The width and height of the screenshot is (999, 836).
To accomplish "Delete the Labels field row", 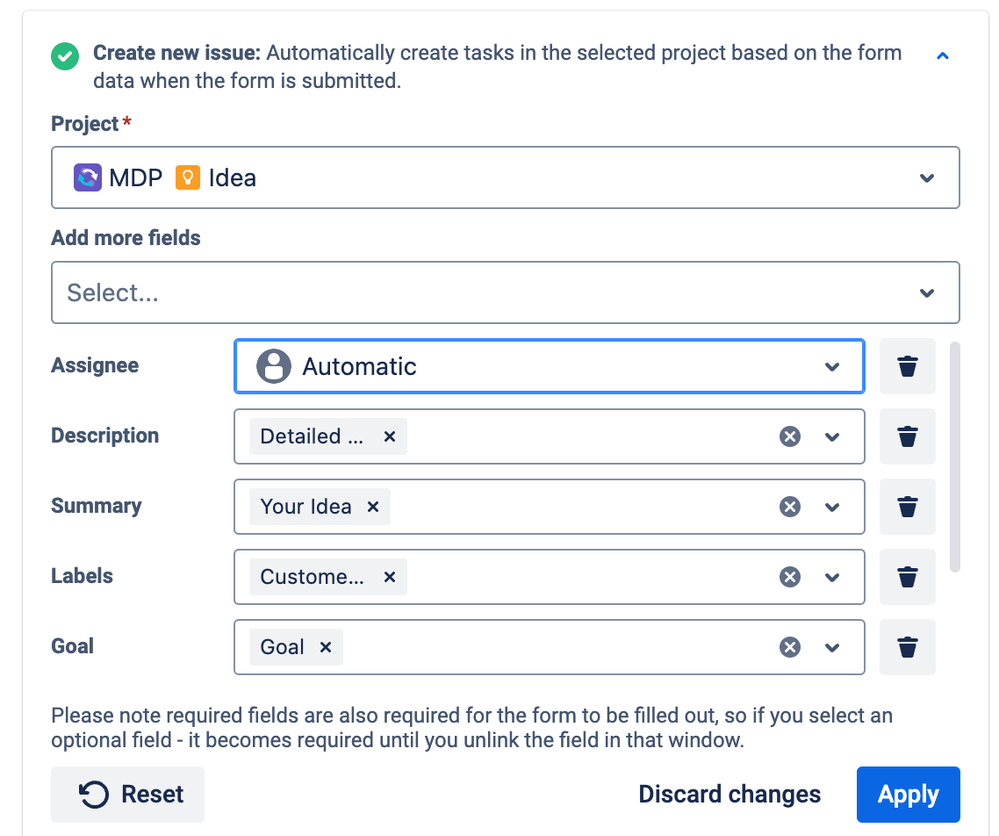I will tap(907, 576).
